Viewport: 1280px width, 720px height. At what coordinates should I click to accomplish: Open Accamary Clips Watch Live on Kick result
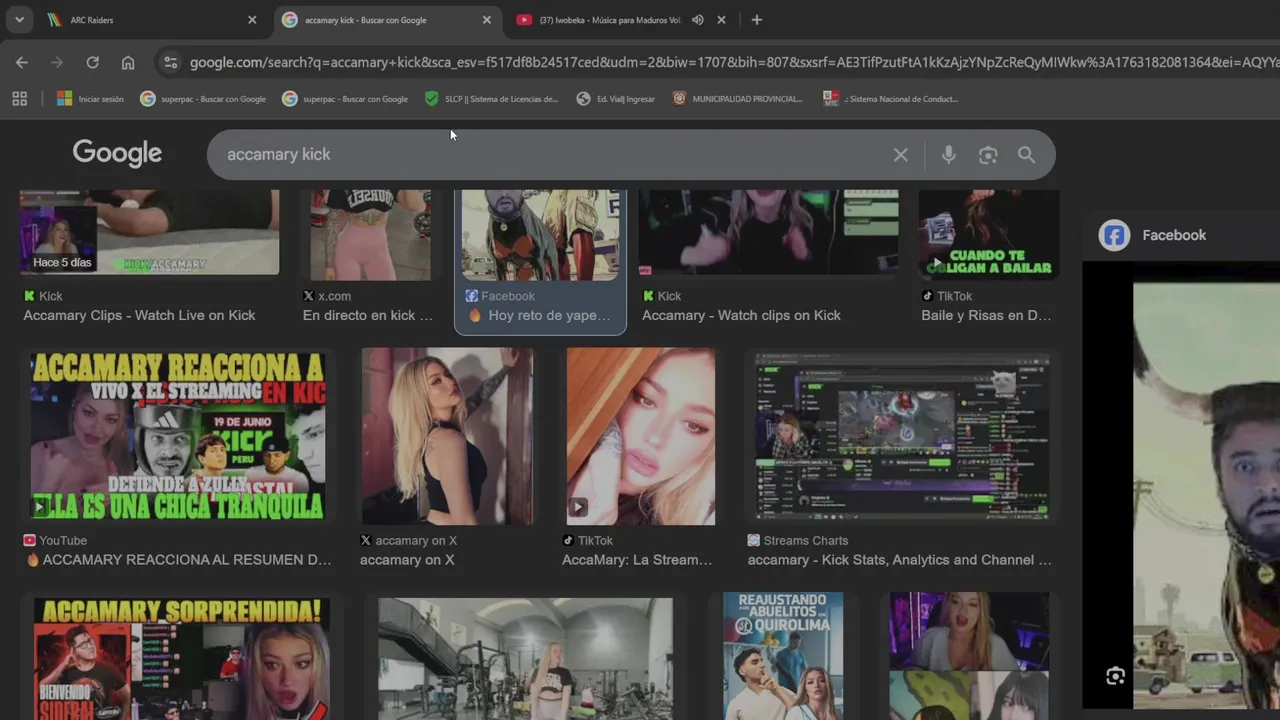point(139,315)
